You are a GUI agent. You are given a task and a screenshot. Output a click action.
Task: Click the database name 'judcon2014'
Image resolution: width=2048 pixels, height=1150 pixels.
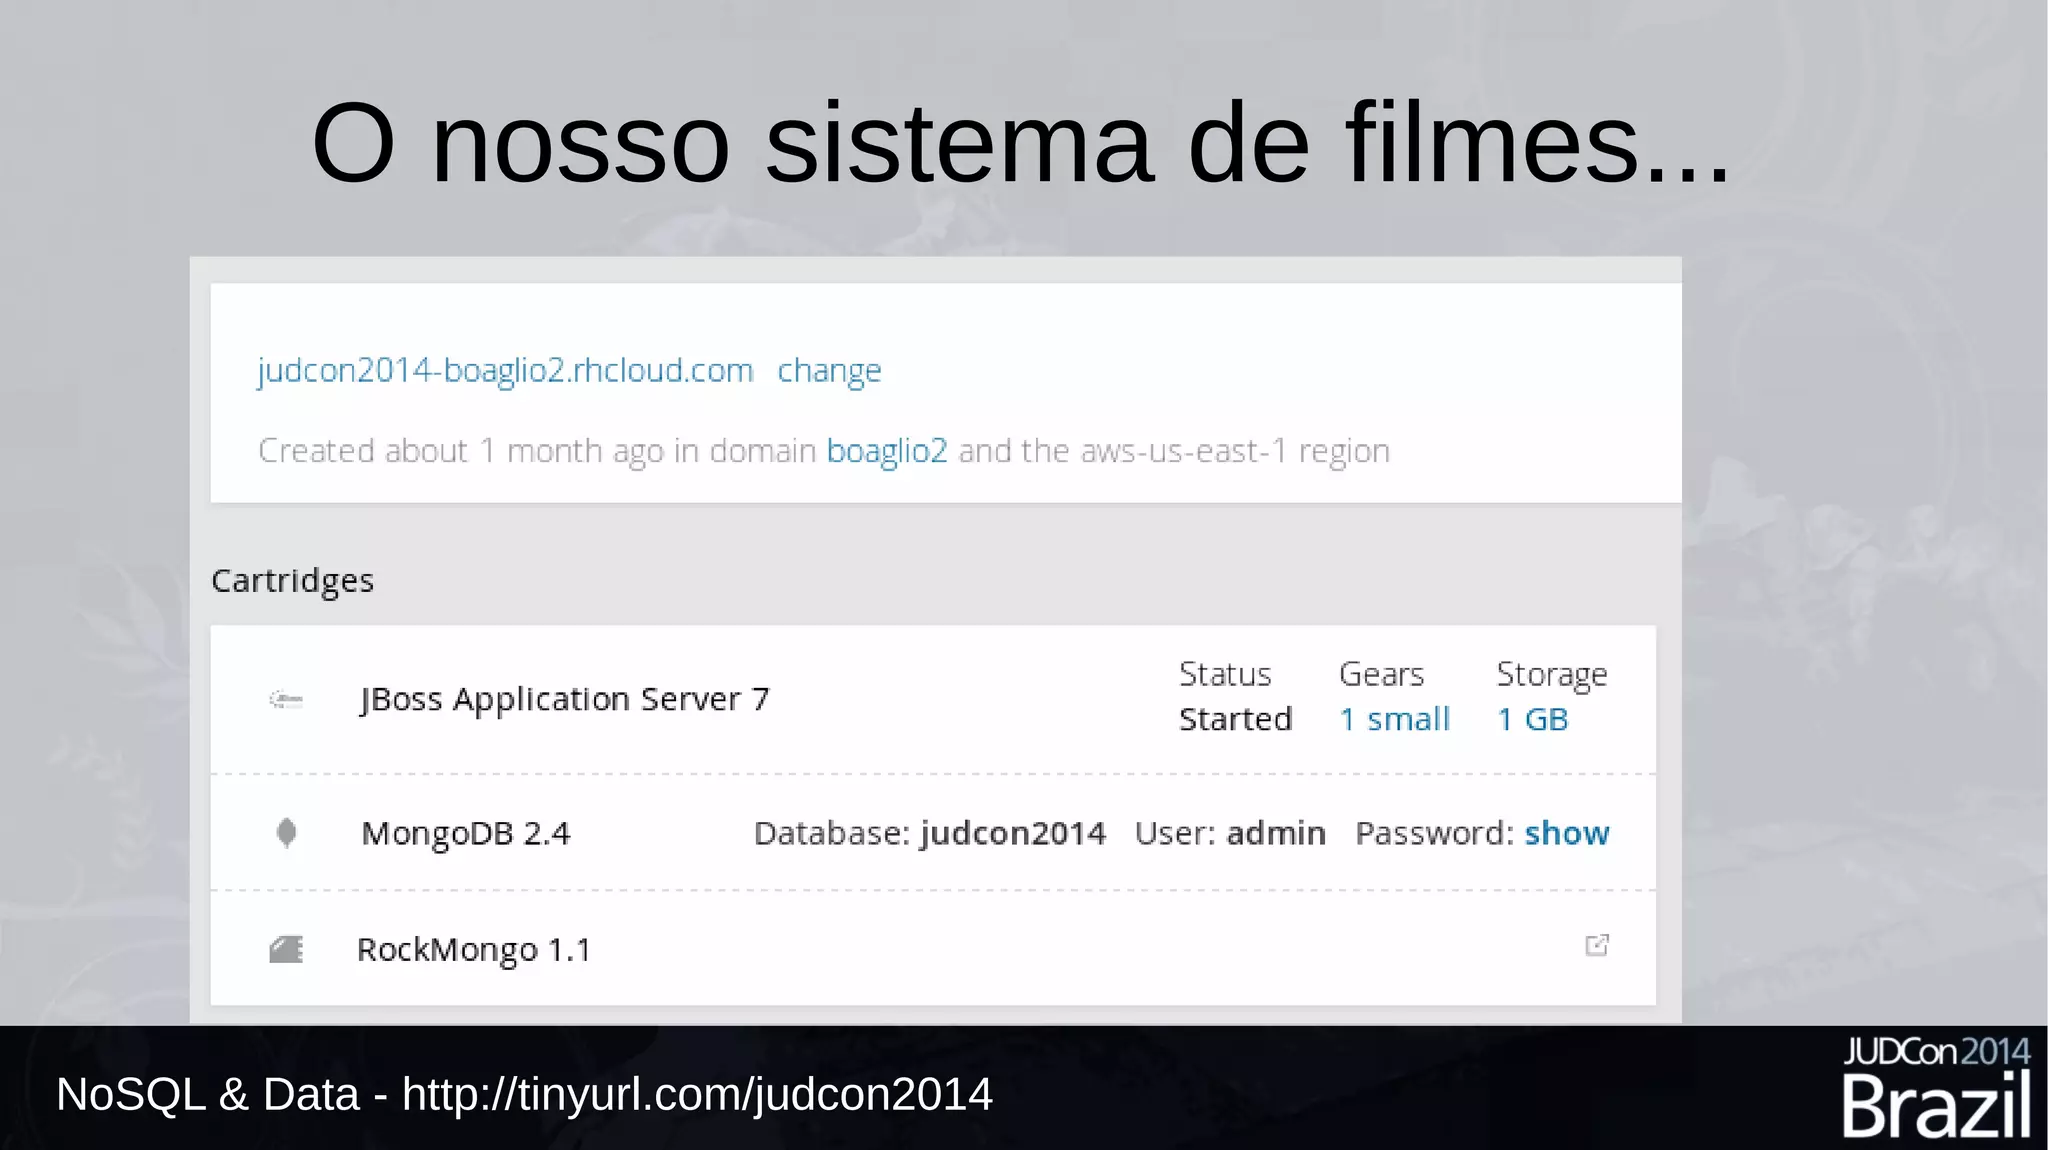pyautogui.click(x=1013, y=833)
